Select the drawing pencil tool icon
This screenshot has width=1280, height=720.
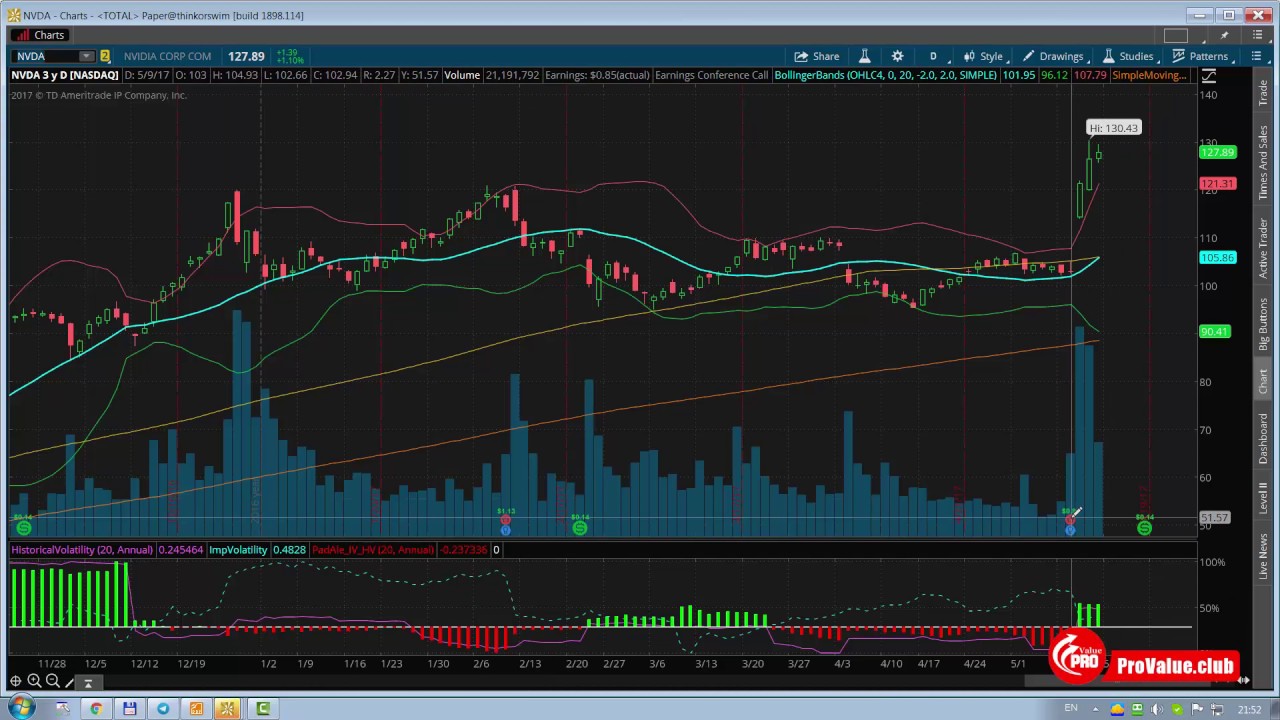click(x=68, y=681)
